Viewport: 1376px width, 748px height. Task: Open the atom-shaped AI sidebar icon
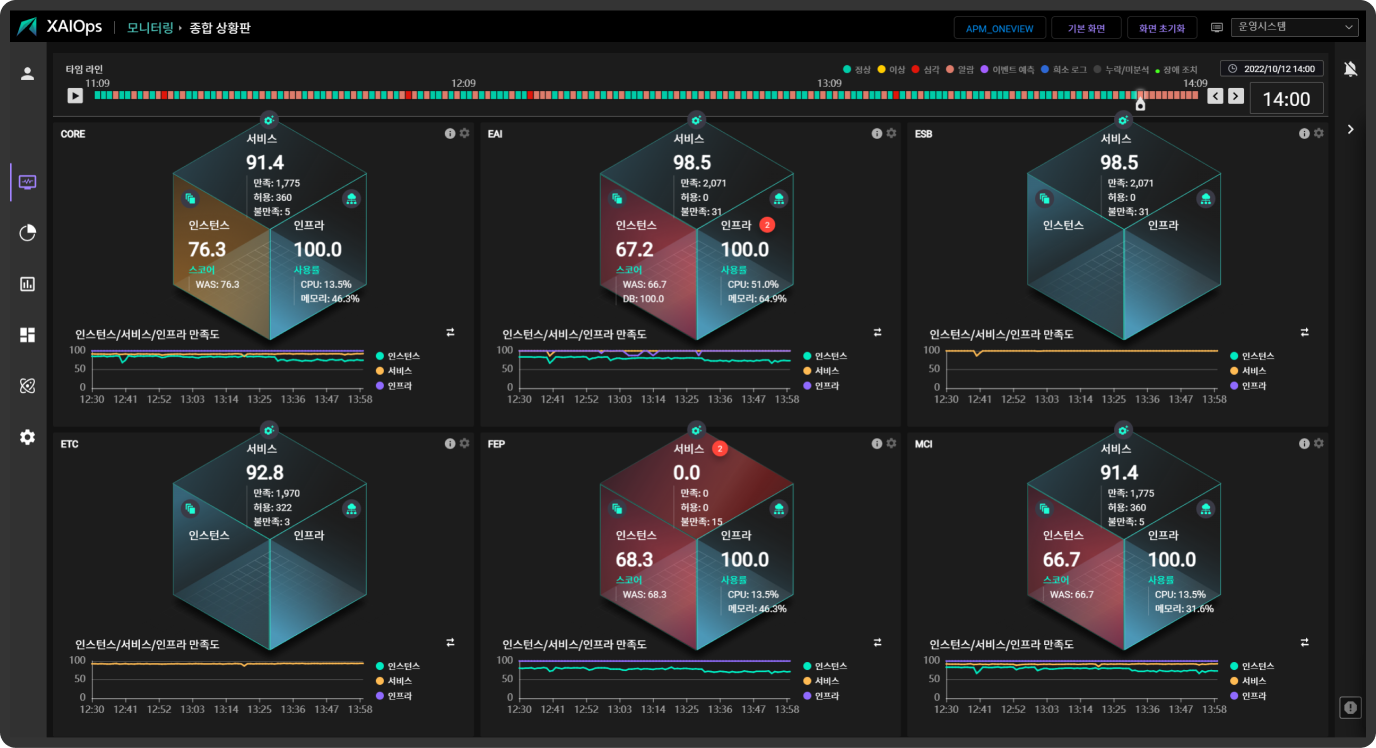(28, 386)
